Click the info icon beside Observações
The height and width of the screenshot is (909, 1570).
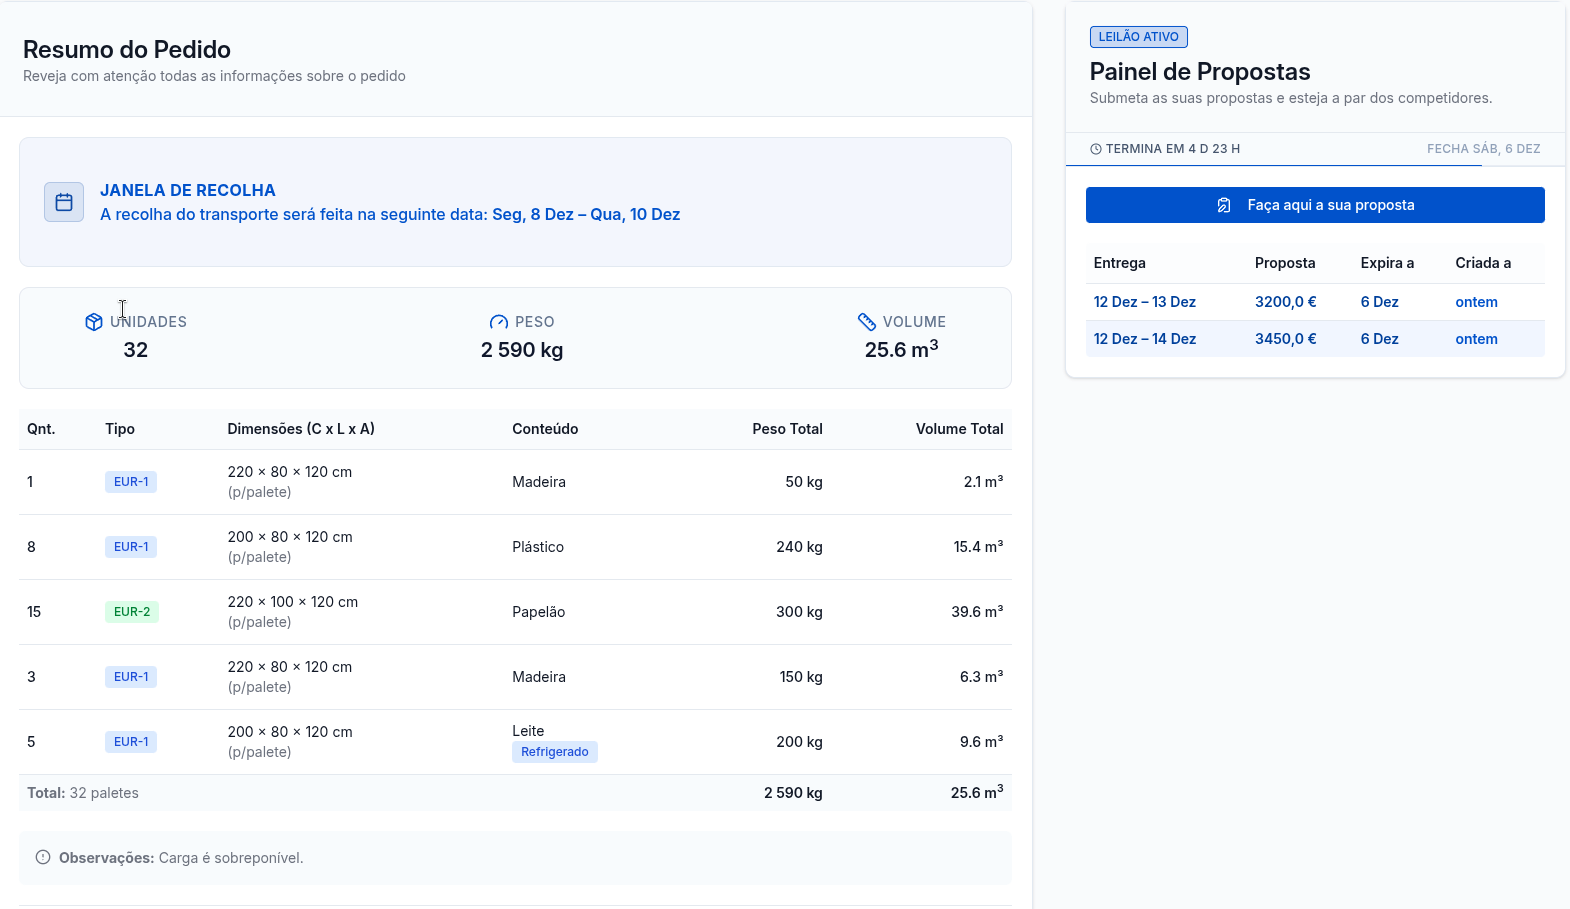pos(43,857)
